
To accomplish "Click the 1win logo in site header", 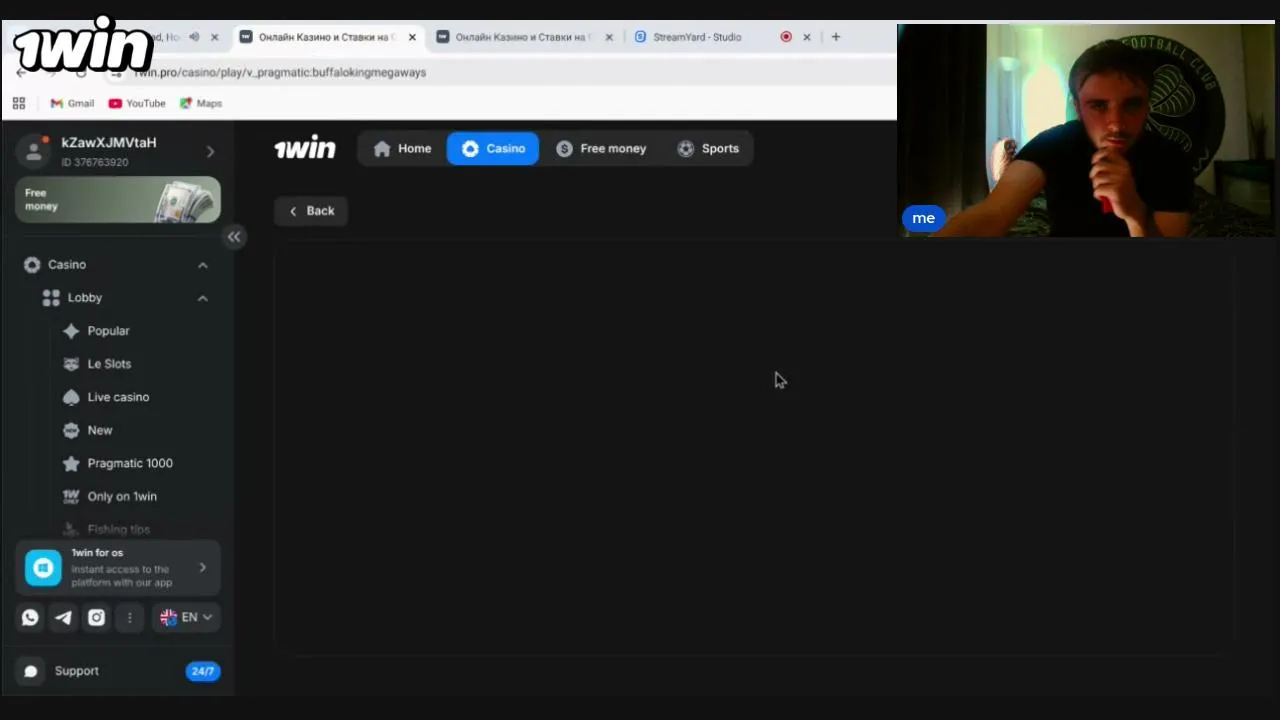I will tap(305, 148).
